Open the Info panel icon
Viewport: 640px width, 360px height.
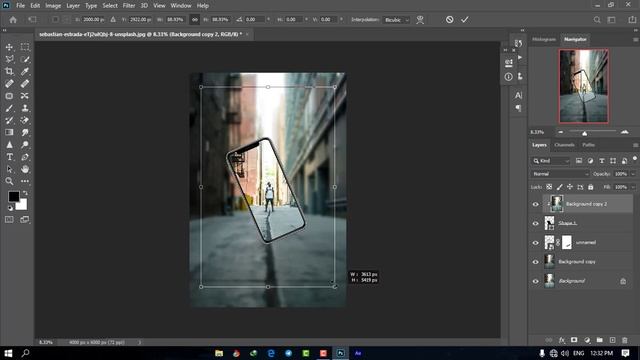(508, 77)
